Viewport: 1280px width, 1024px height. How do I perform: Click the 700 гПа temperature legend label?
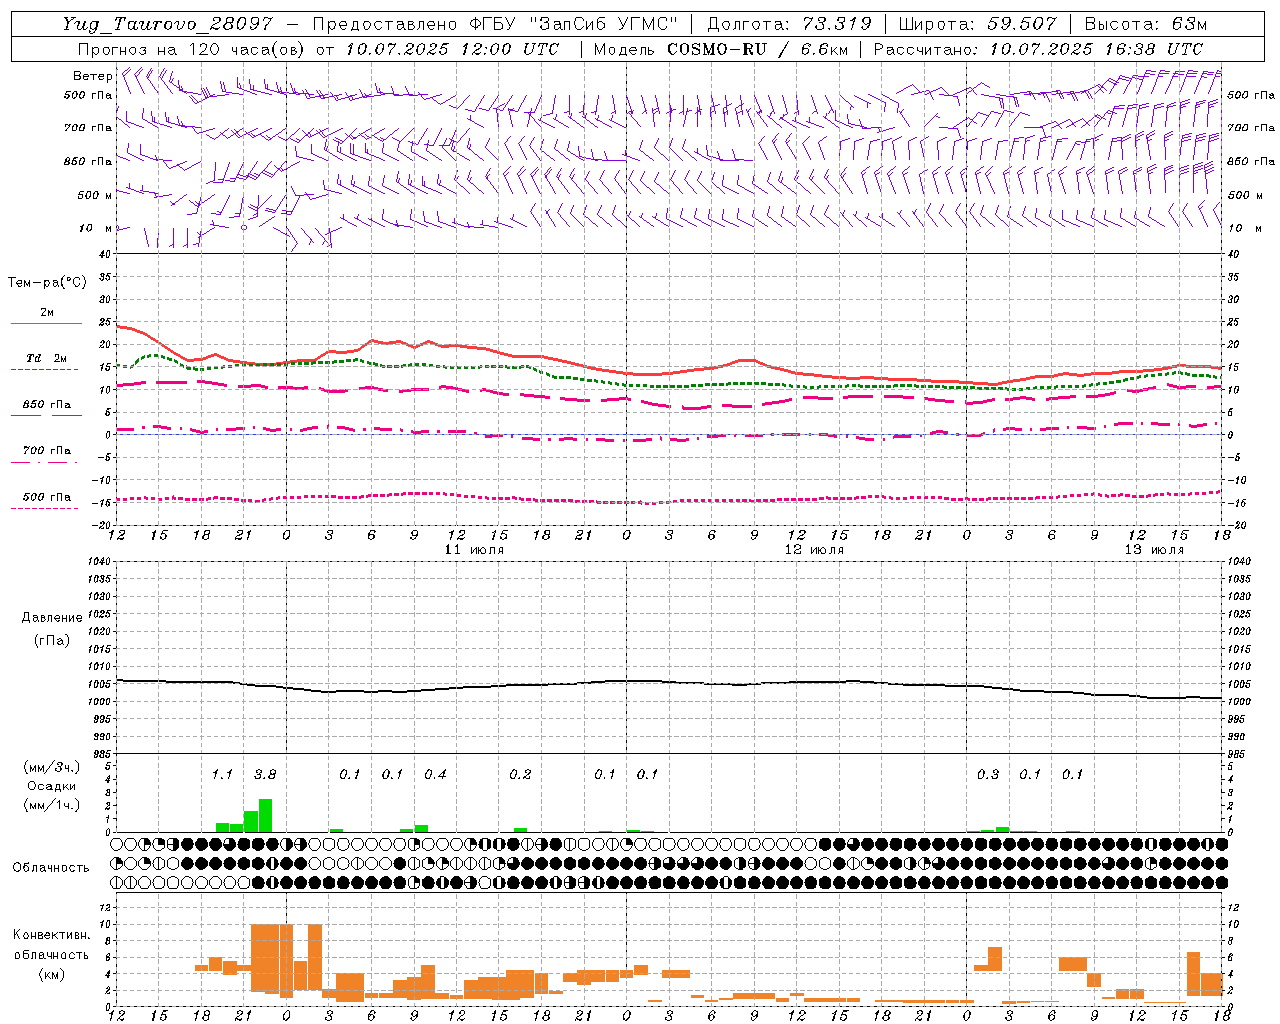pyautogui.click(x=47, y=451)
